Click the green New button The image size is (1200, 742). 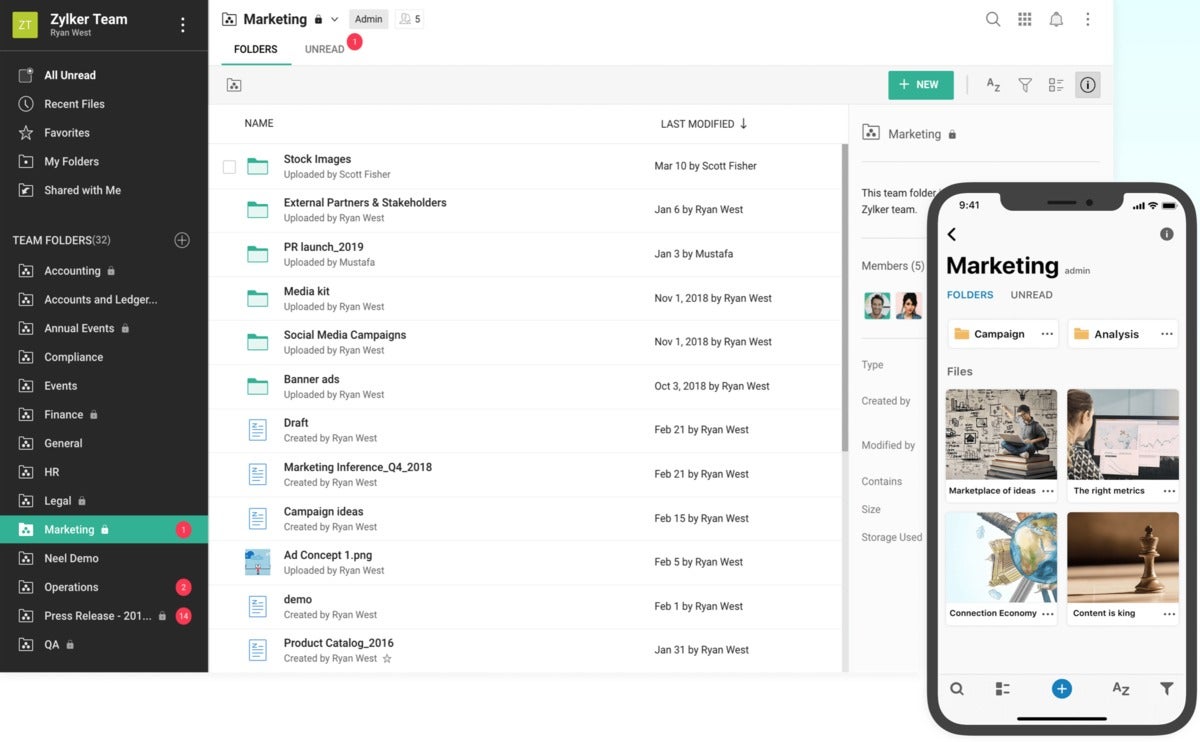click(x=921, y=85)
